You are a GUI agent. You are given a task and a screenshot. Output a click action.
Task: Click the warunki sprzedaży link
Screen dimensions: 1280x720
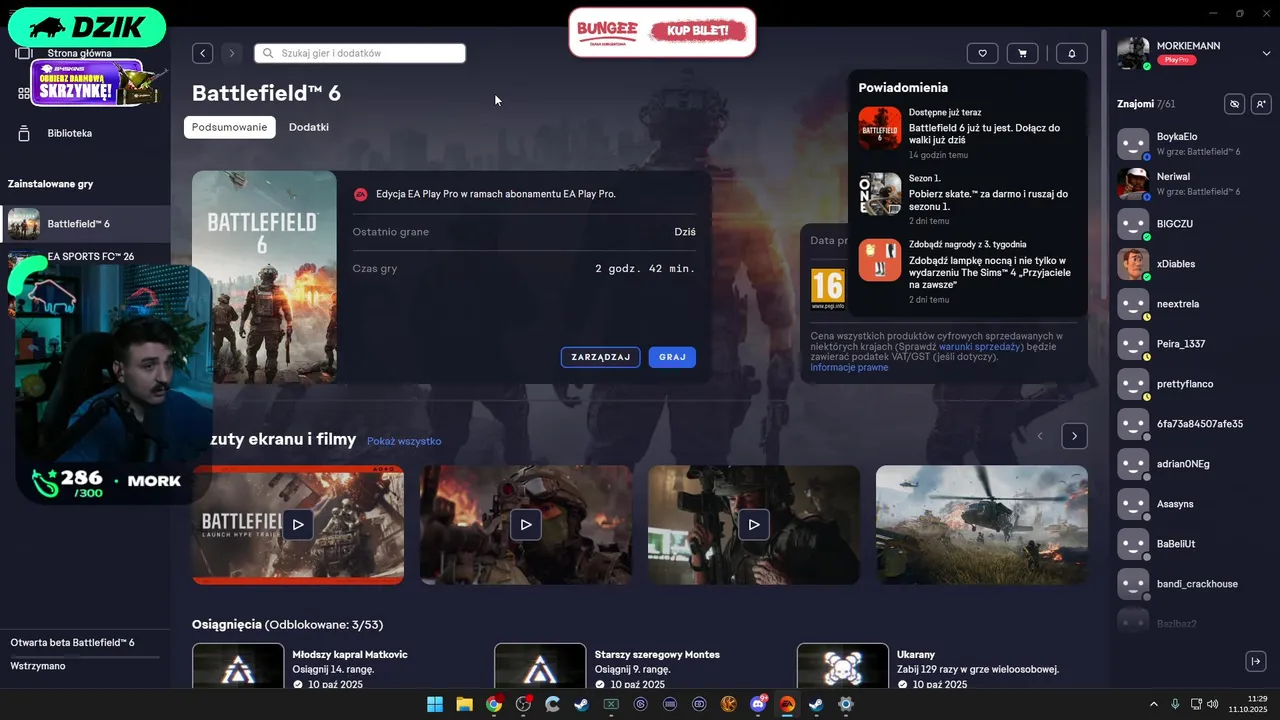tap(980, 346)
